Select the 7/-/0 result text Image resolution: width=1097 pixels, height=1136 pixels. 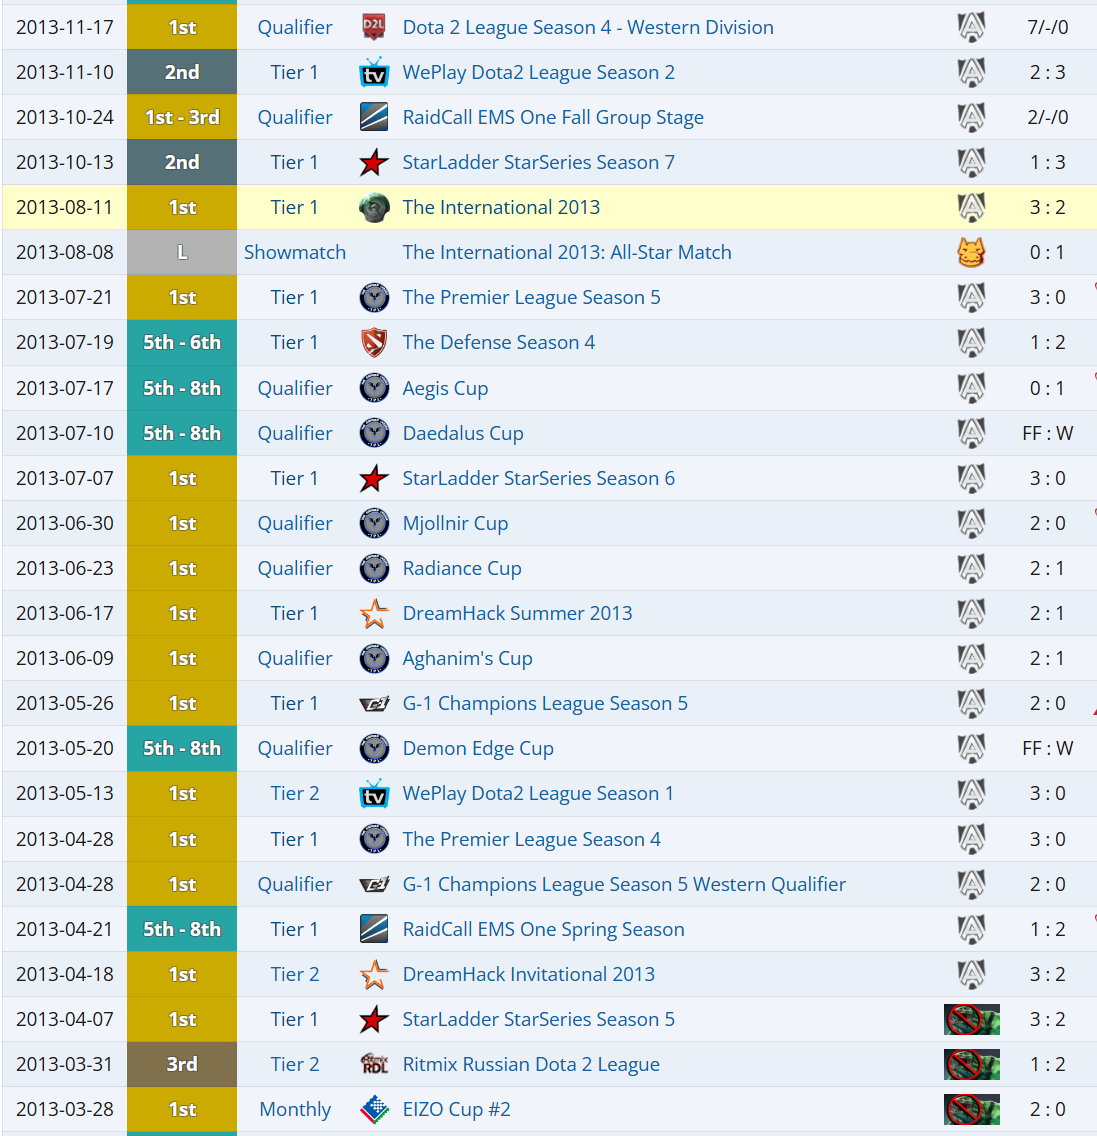coord(1048,28)
